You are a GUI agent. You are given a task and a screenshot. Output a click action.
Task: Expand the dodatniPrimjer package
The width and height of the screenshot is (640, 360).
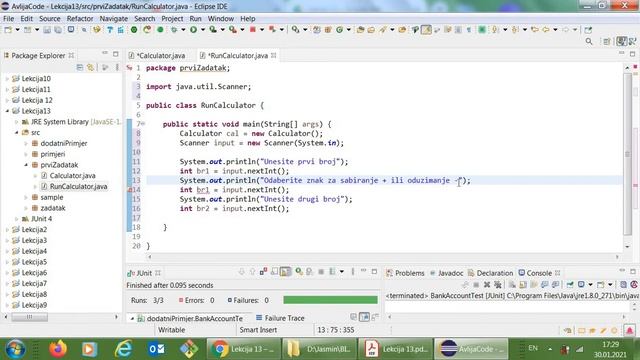click(26, 143)
